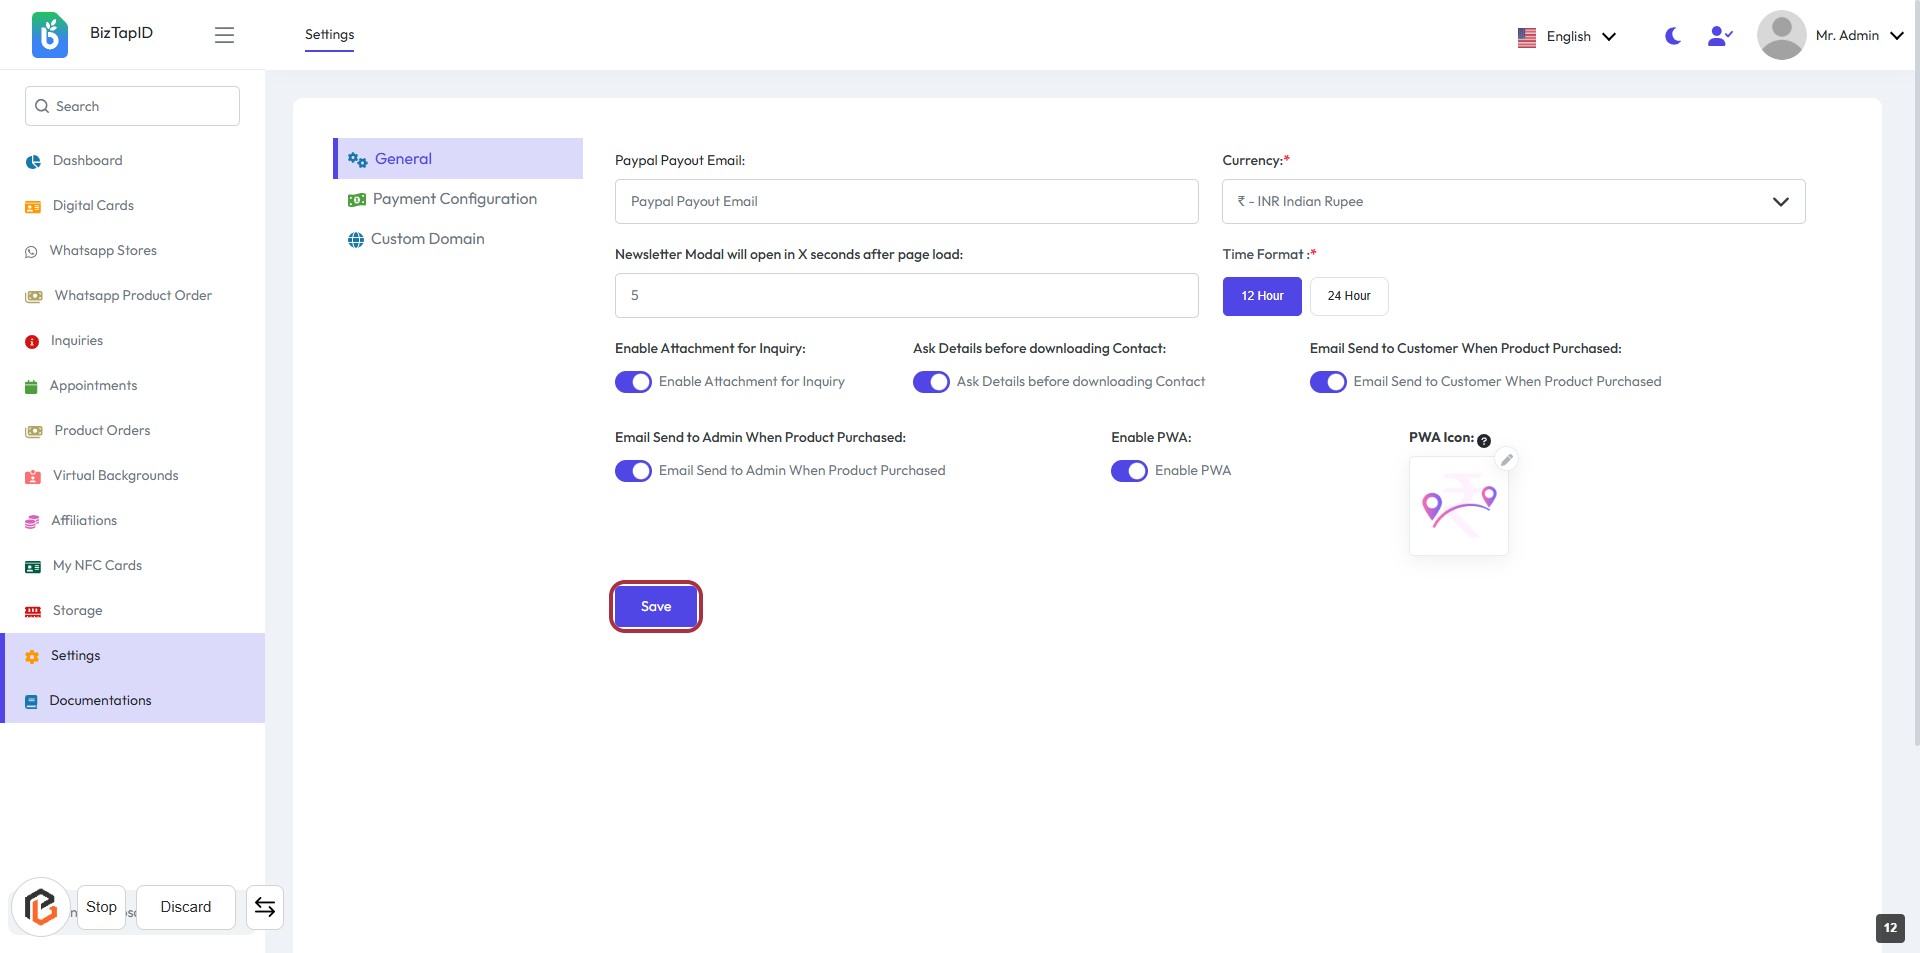This screenshot has width=1920, height=953.
Task: Open Dashboard from the sidebar
Action: click(x=87, y=161)
